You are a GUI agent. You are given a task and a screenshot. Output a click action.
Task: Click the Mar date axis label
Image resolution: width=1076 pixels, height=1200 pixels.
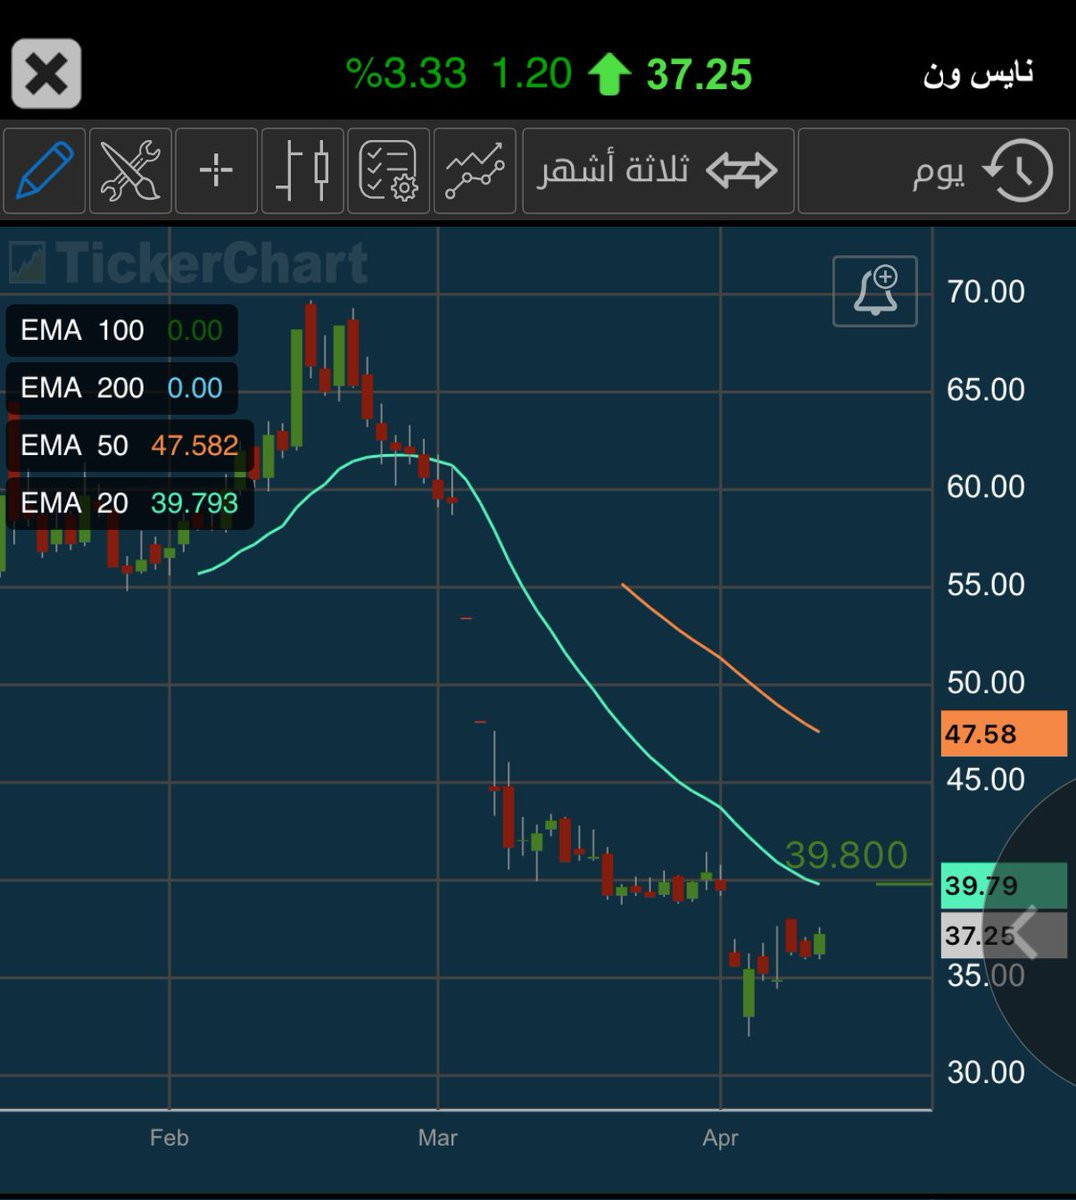point(437,1138)
